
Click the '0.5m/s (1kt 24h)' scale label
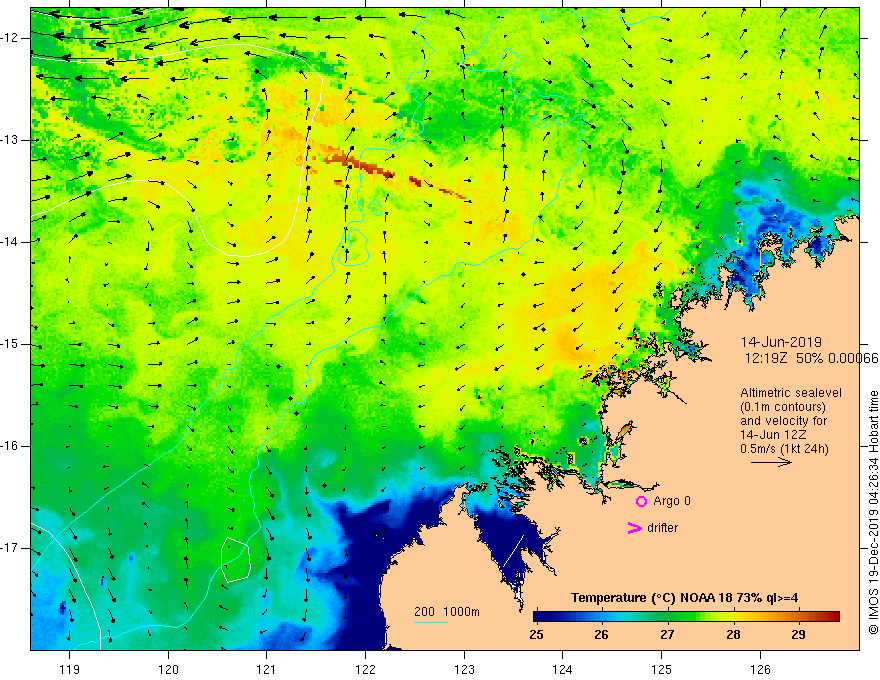coord(784,448)
